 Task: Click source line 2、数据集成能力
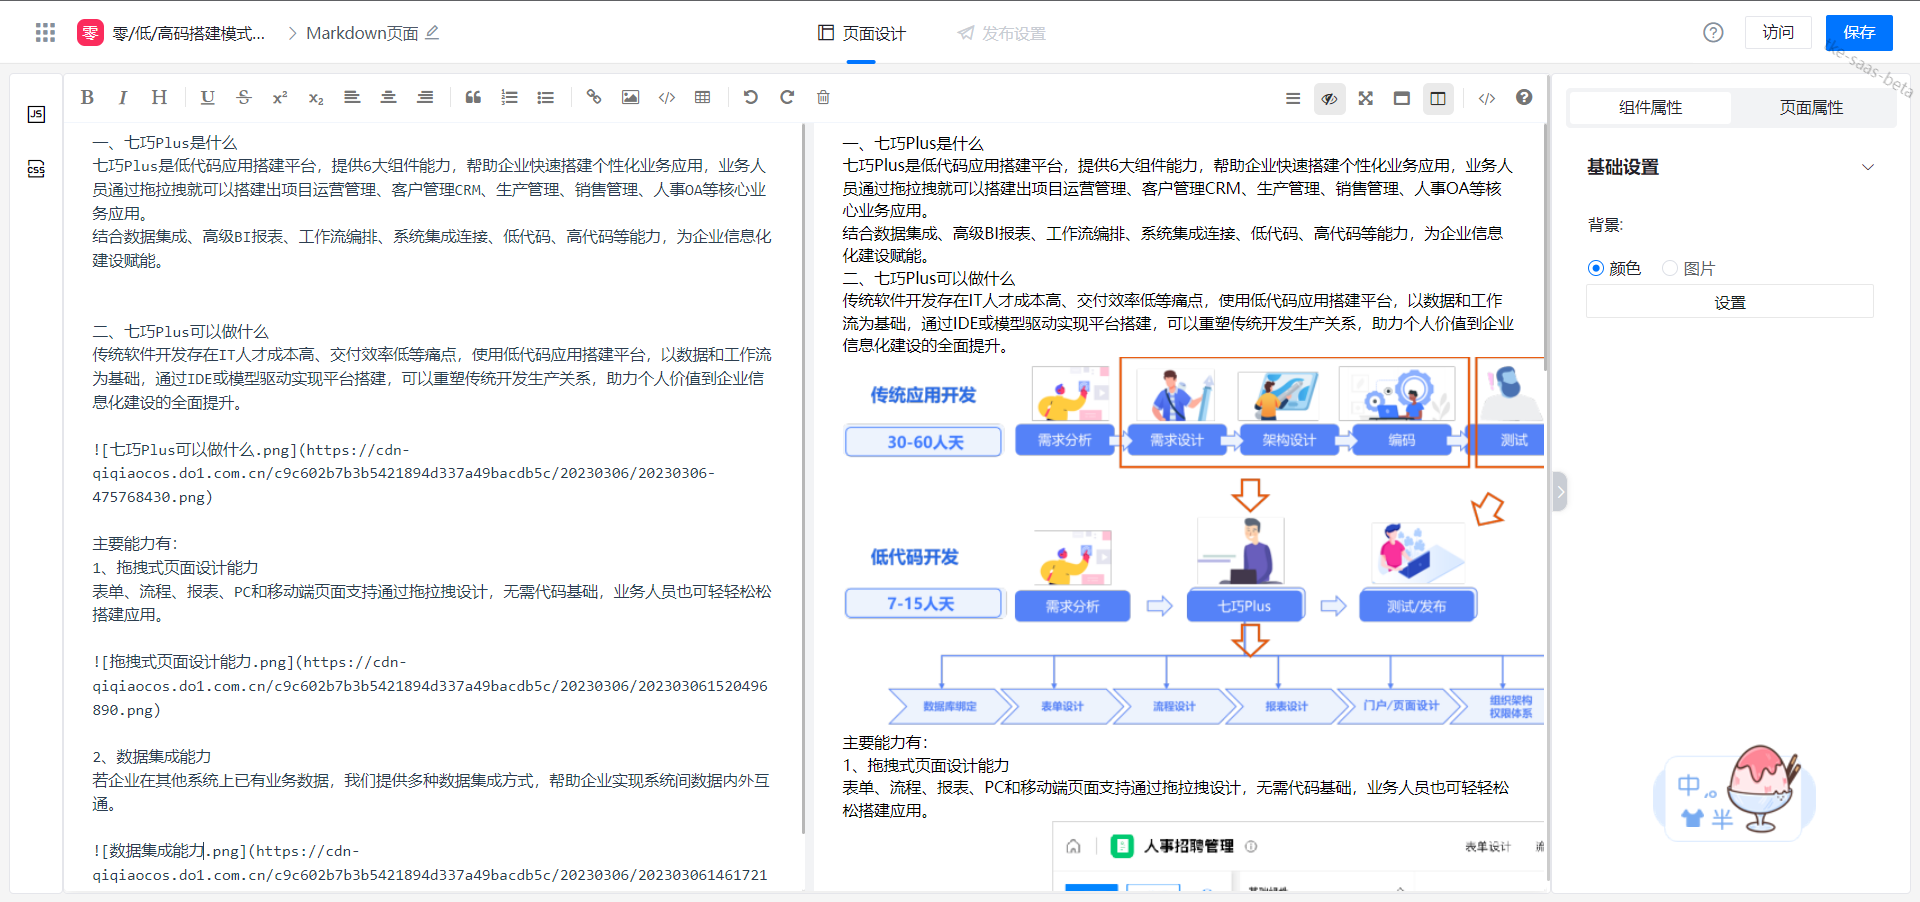pyautogui.click(x=152, y=757)
